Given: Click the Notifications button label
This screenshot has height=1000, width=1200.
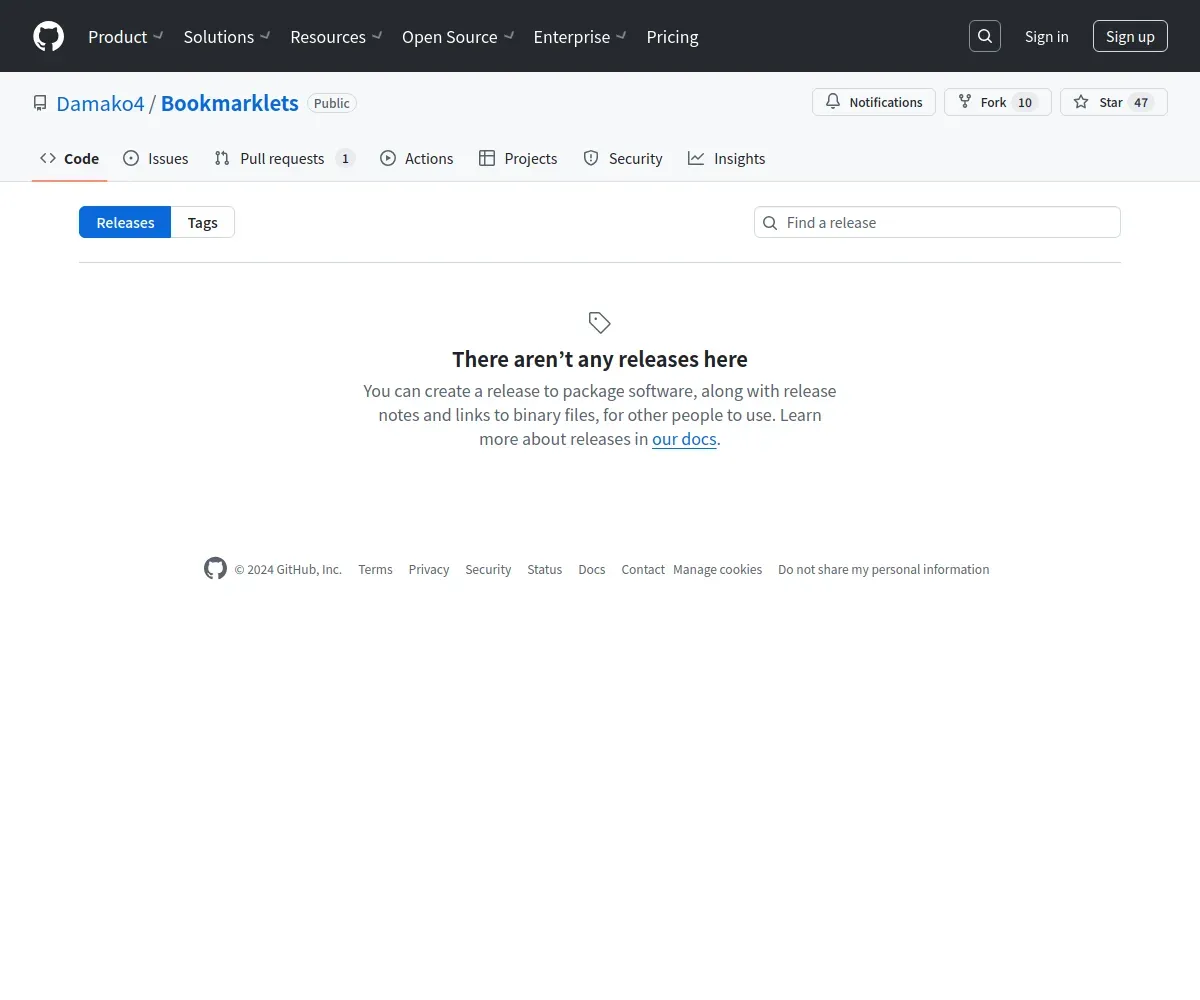Looking at the screenshot, I should [886, 102].
